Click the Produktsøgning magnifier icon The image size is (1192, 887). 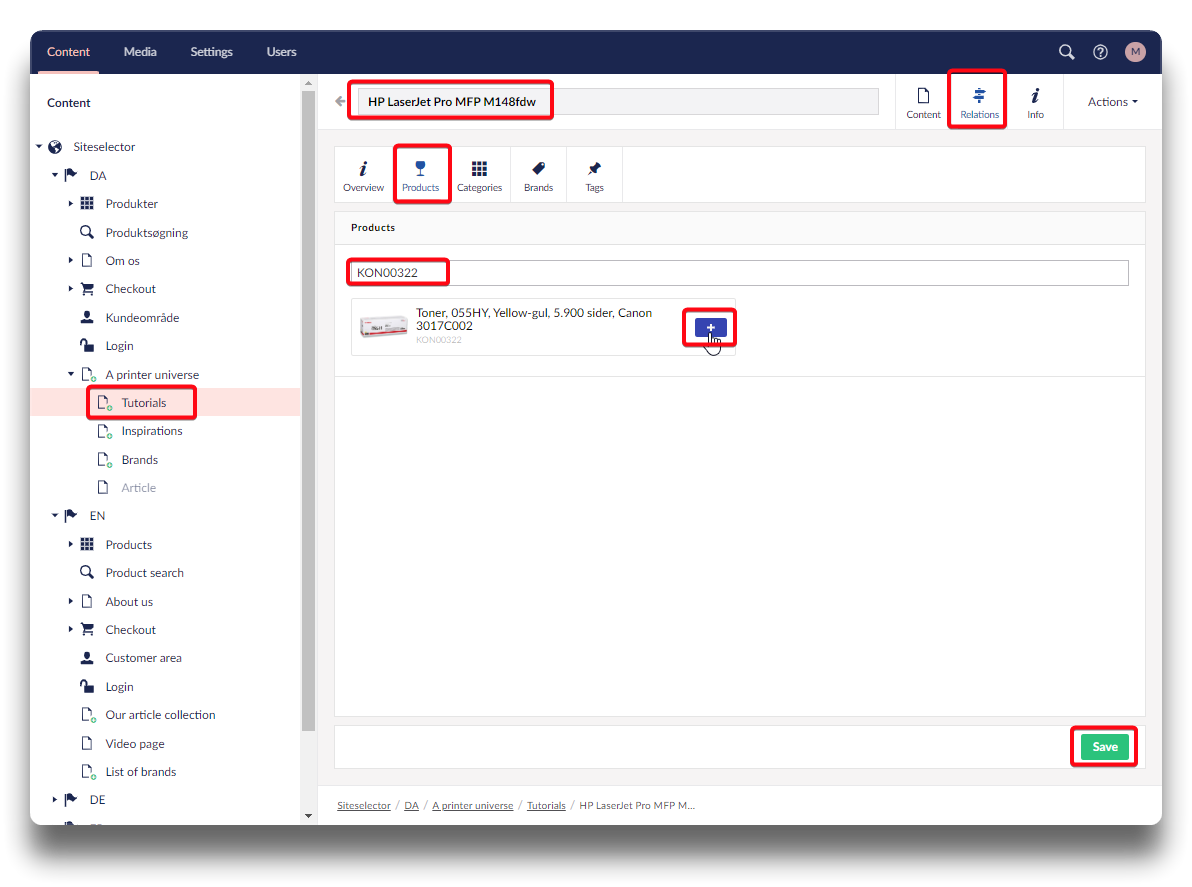click(87, 232)
